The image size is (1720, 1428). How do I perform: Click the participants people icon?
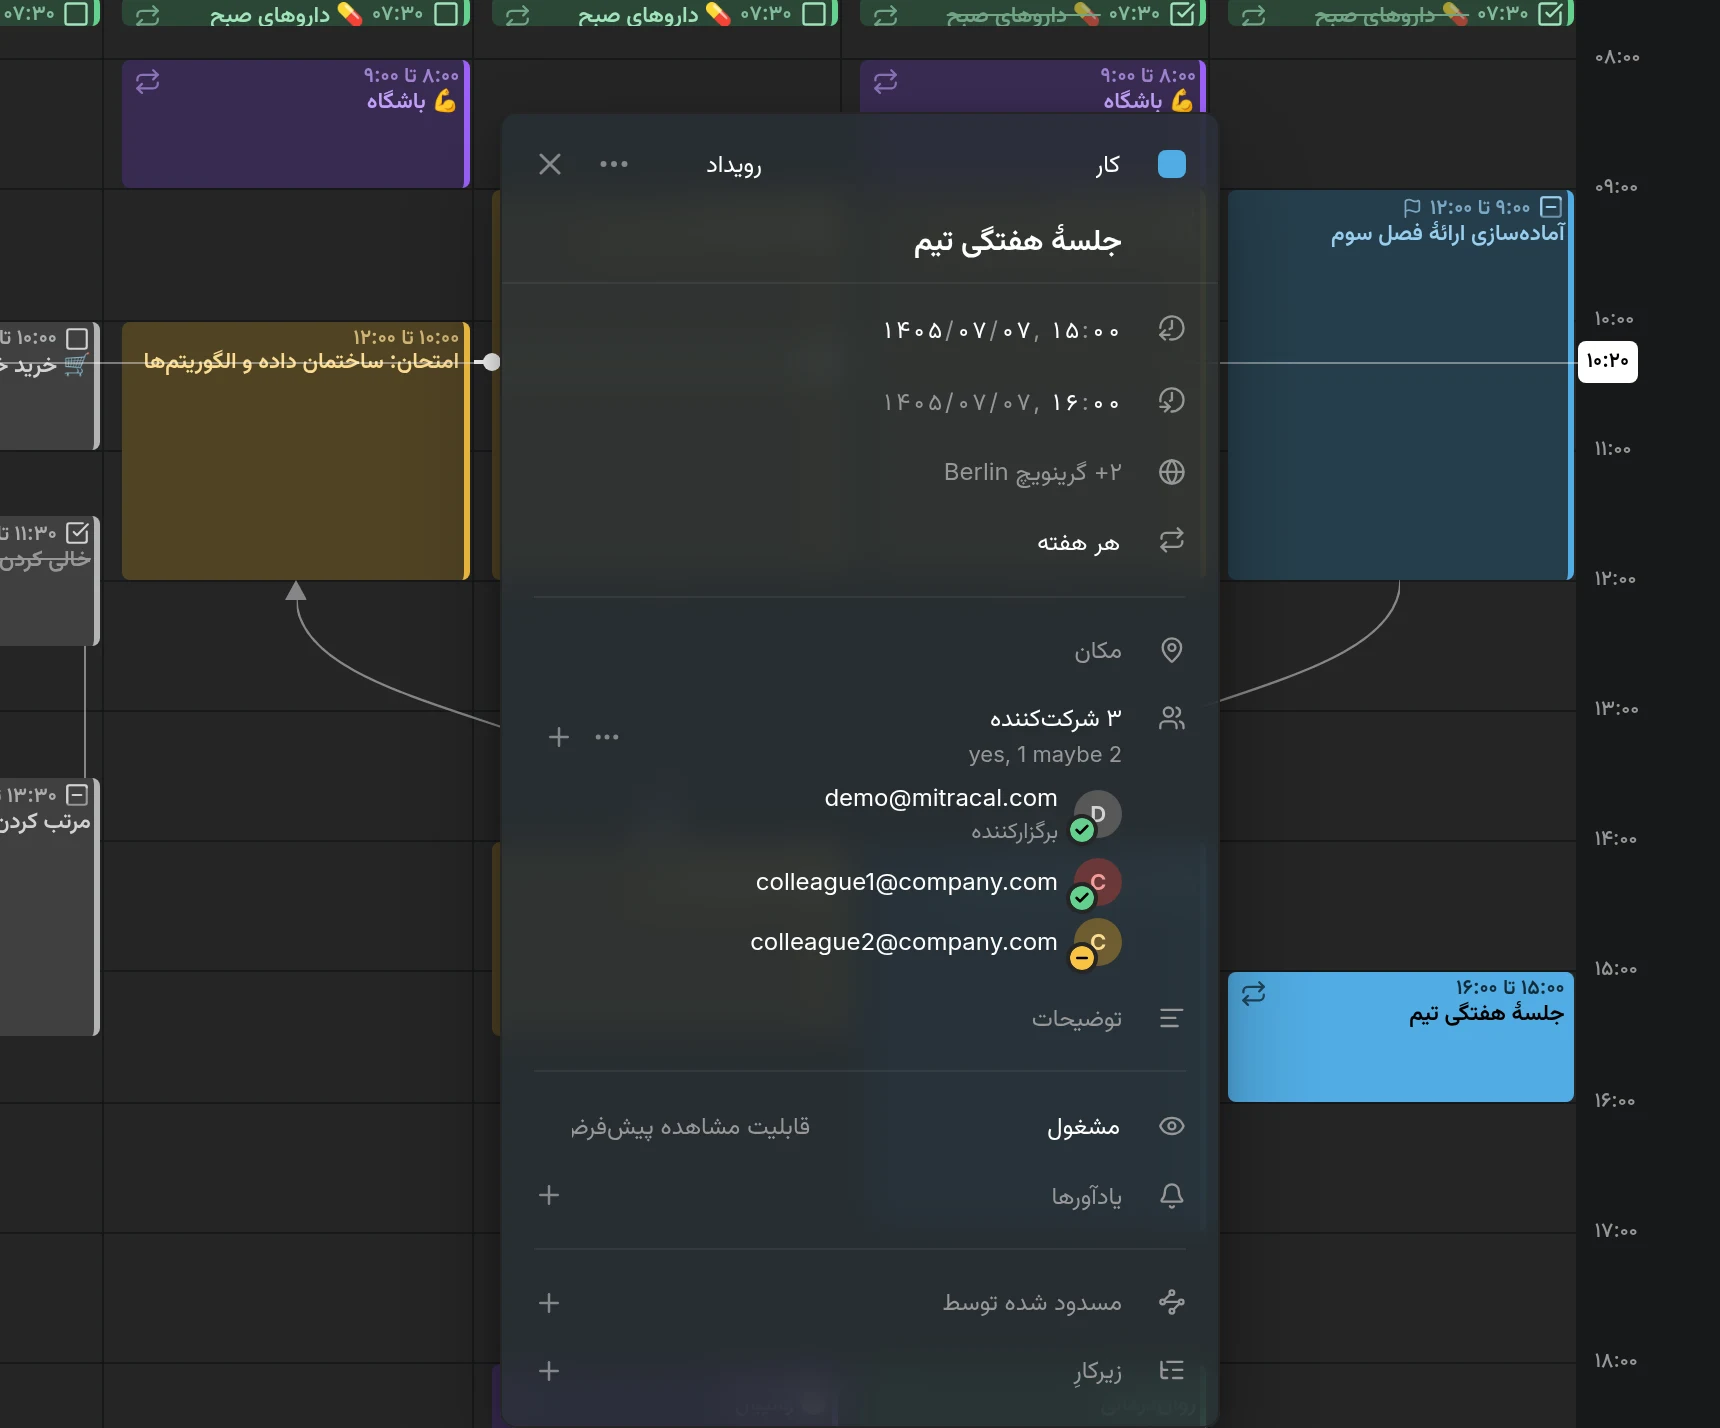point(1171,718)
